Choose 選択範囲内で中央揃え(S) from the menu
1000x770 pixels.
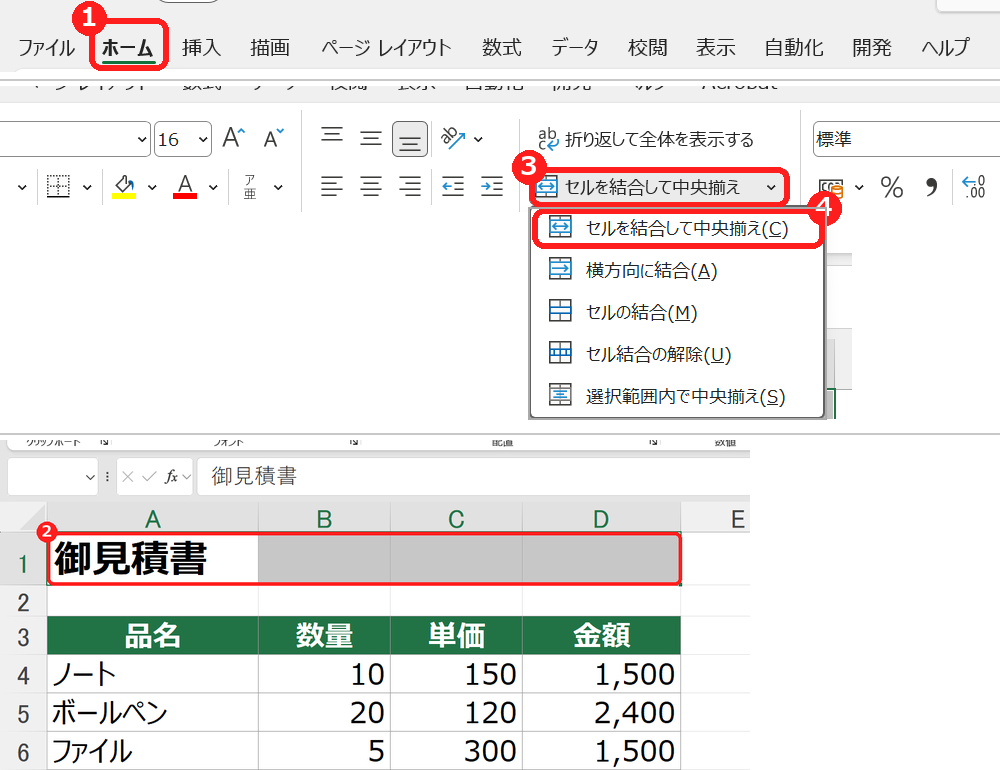coord(677,396)
